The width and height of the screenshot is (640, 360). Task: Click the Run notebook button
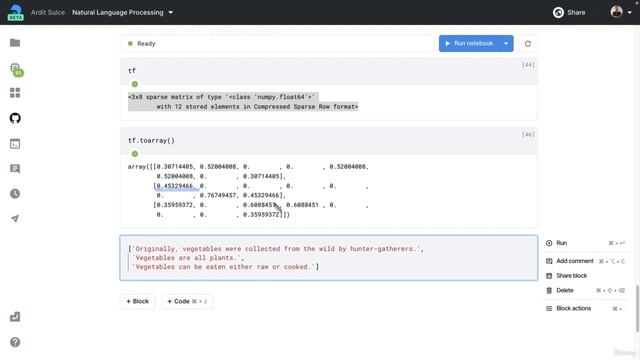(x=469, y=44)
